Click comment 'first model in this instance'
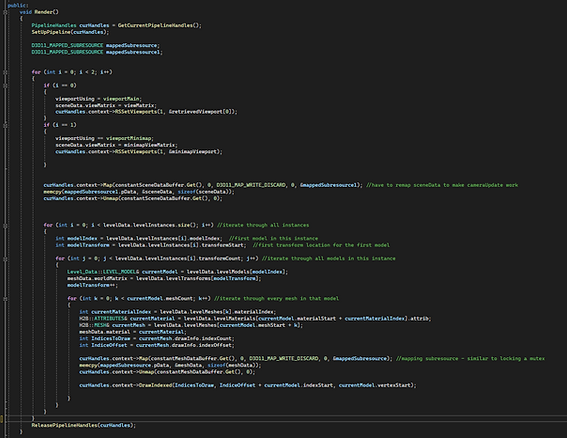 273,238
